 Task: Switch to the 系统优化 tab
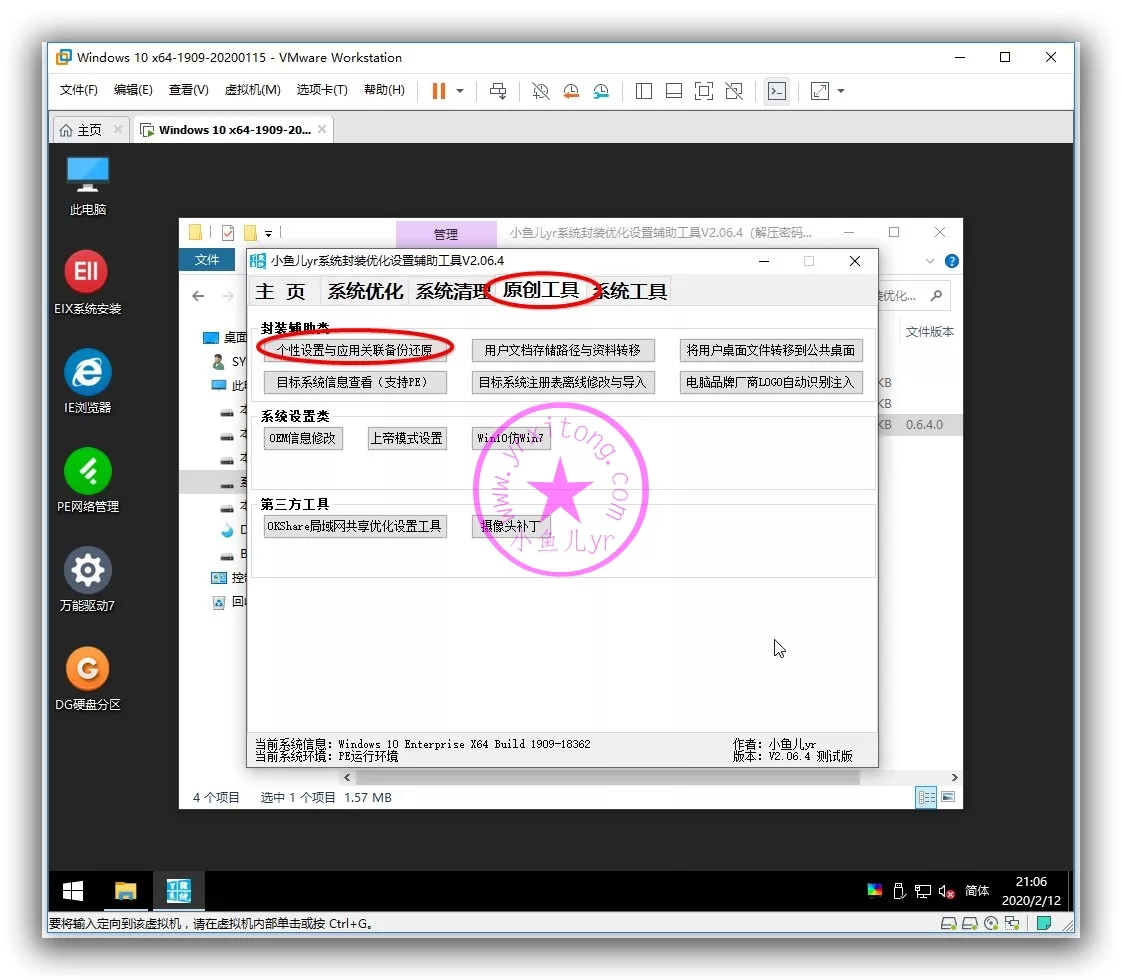click(x=365, y=291)
